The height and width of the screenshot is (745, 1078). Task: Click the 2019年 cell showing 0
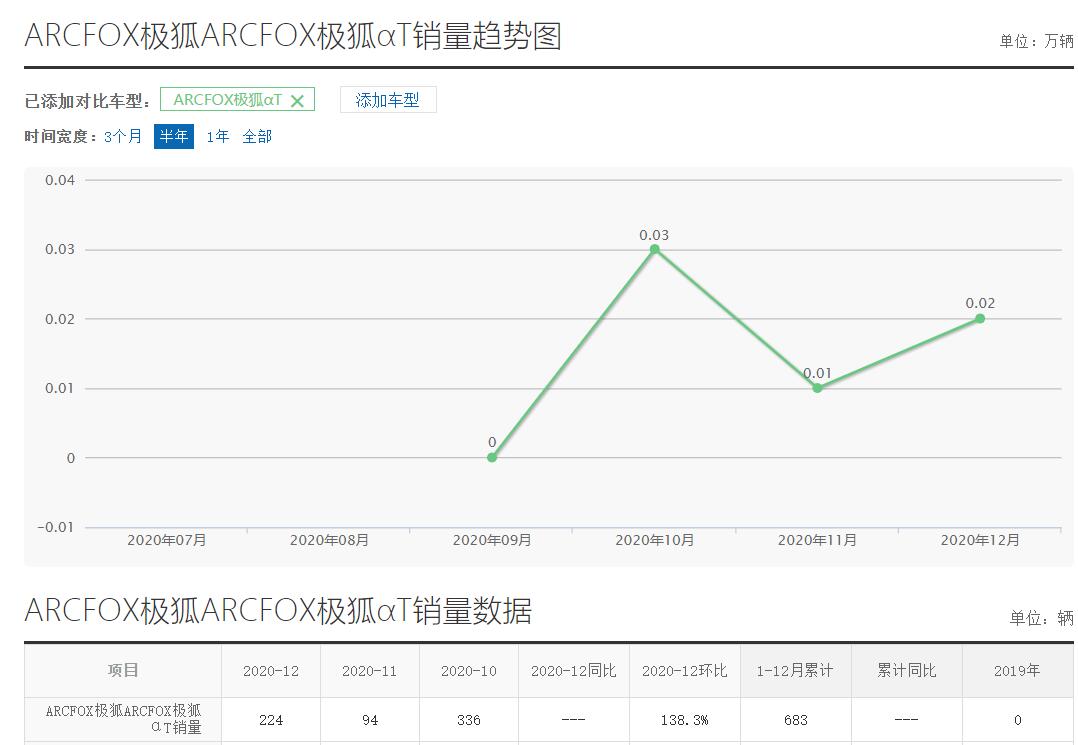coord(1018,720)
